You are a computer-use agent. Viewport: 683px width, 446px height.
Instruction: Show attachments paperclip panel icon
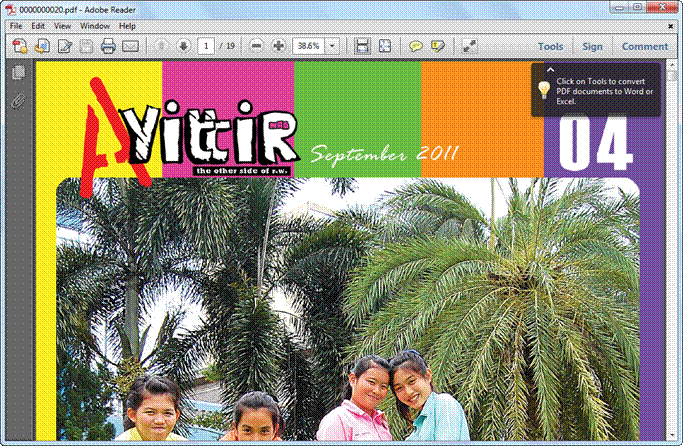coord(18,101)
